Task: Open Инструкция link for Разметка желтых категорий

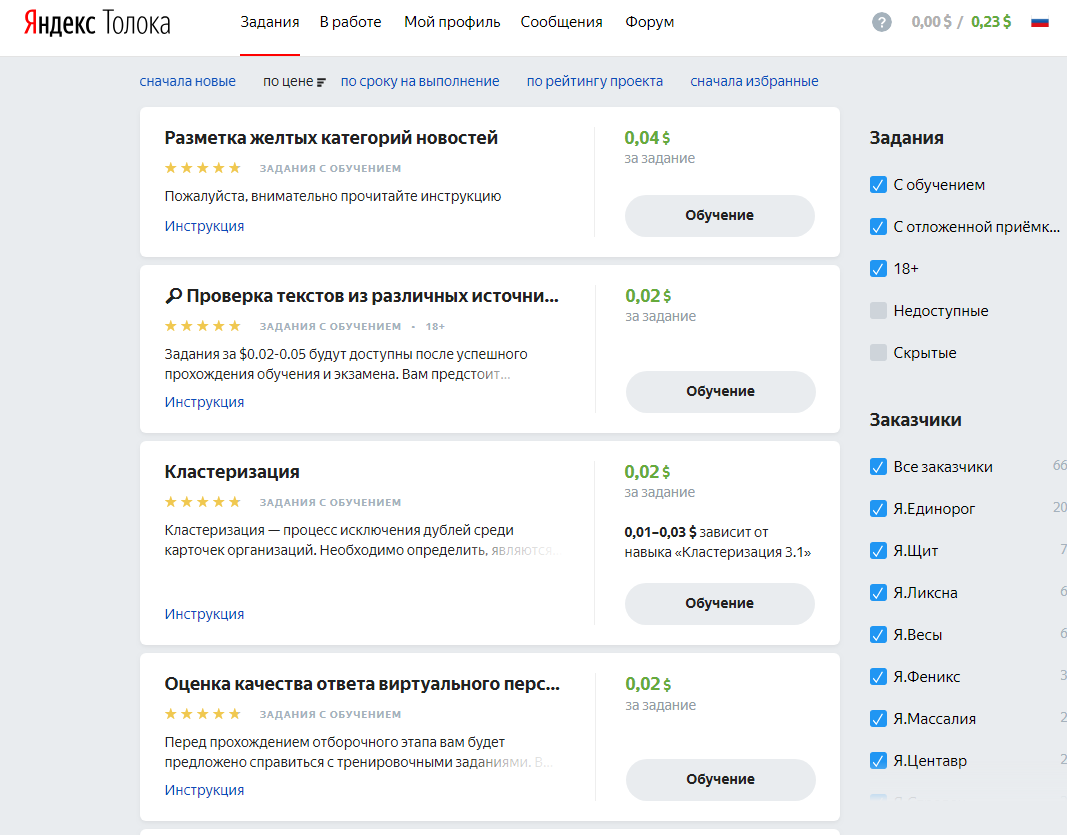Action: tap(204, 226)
